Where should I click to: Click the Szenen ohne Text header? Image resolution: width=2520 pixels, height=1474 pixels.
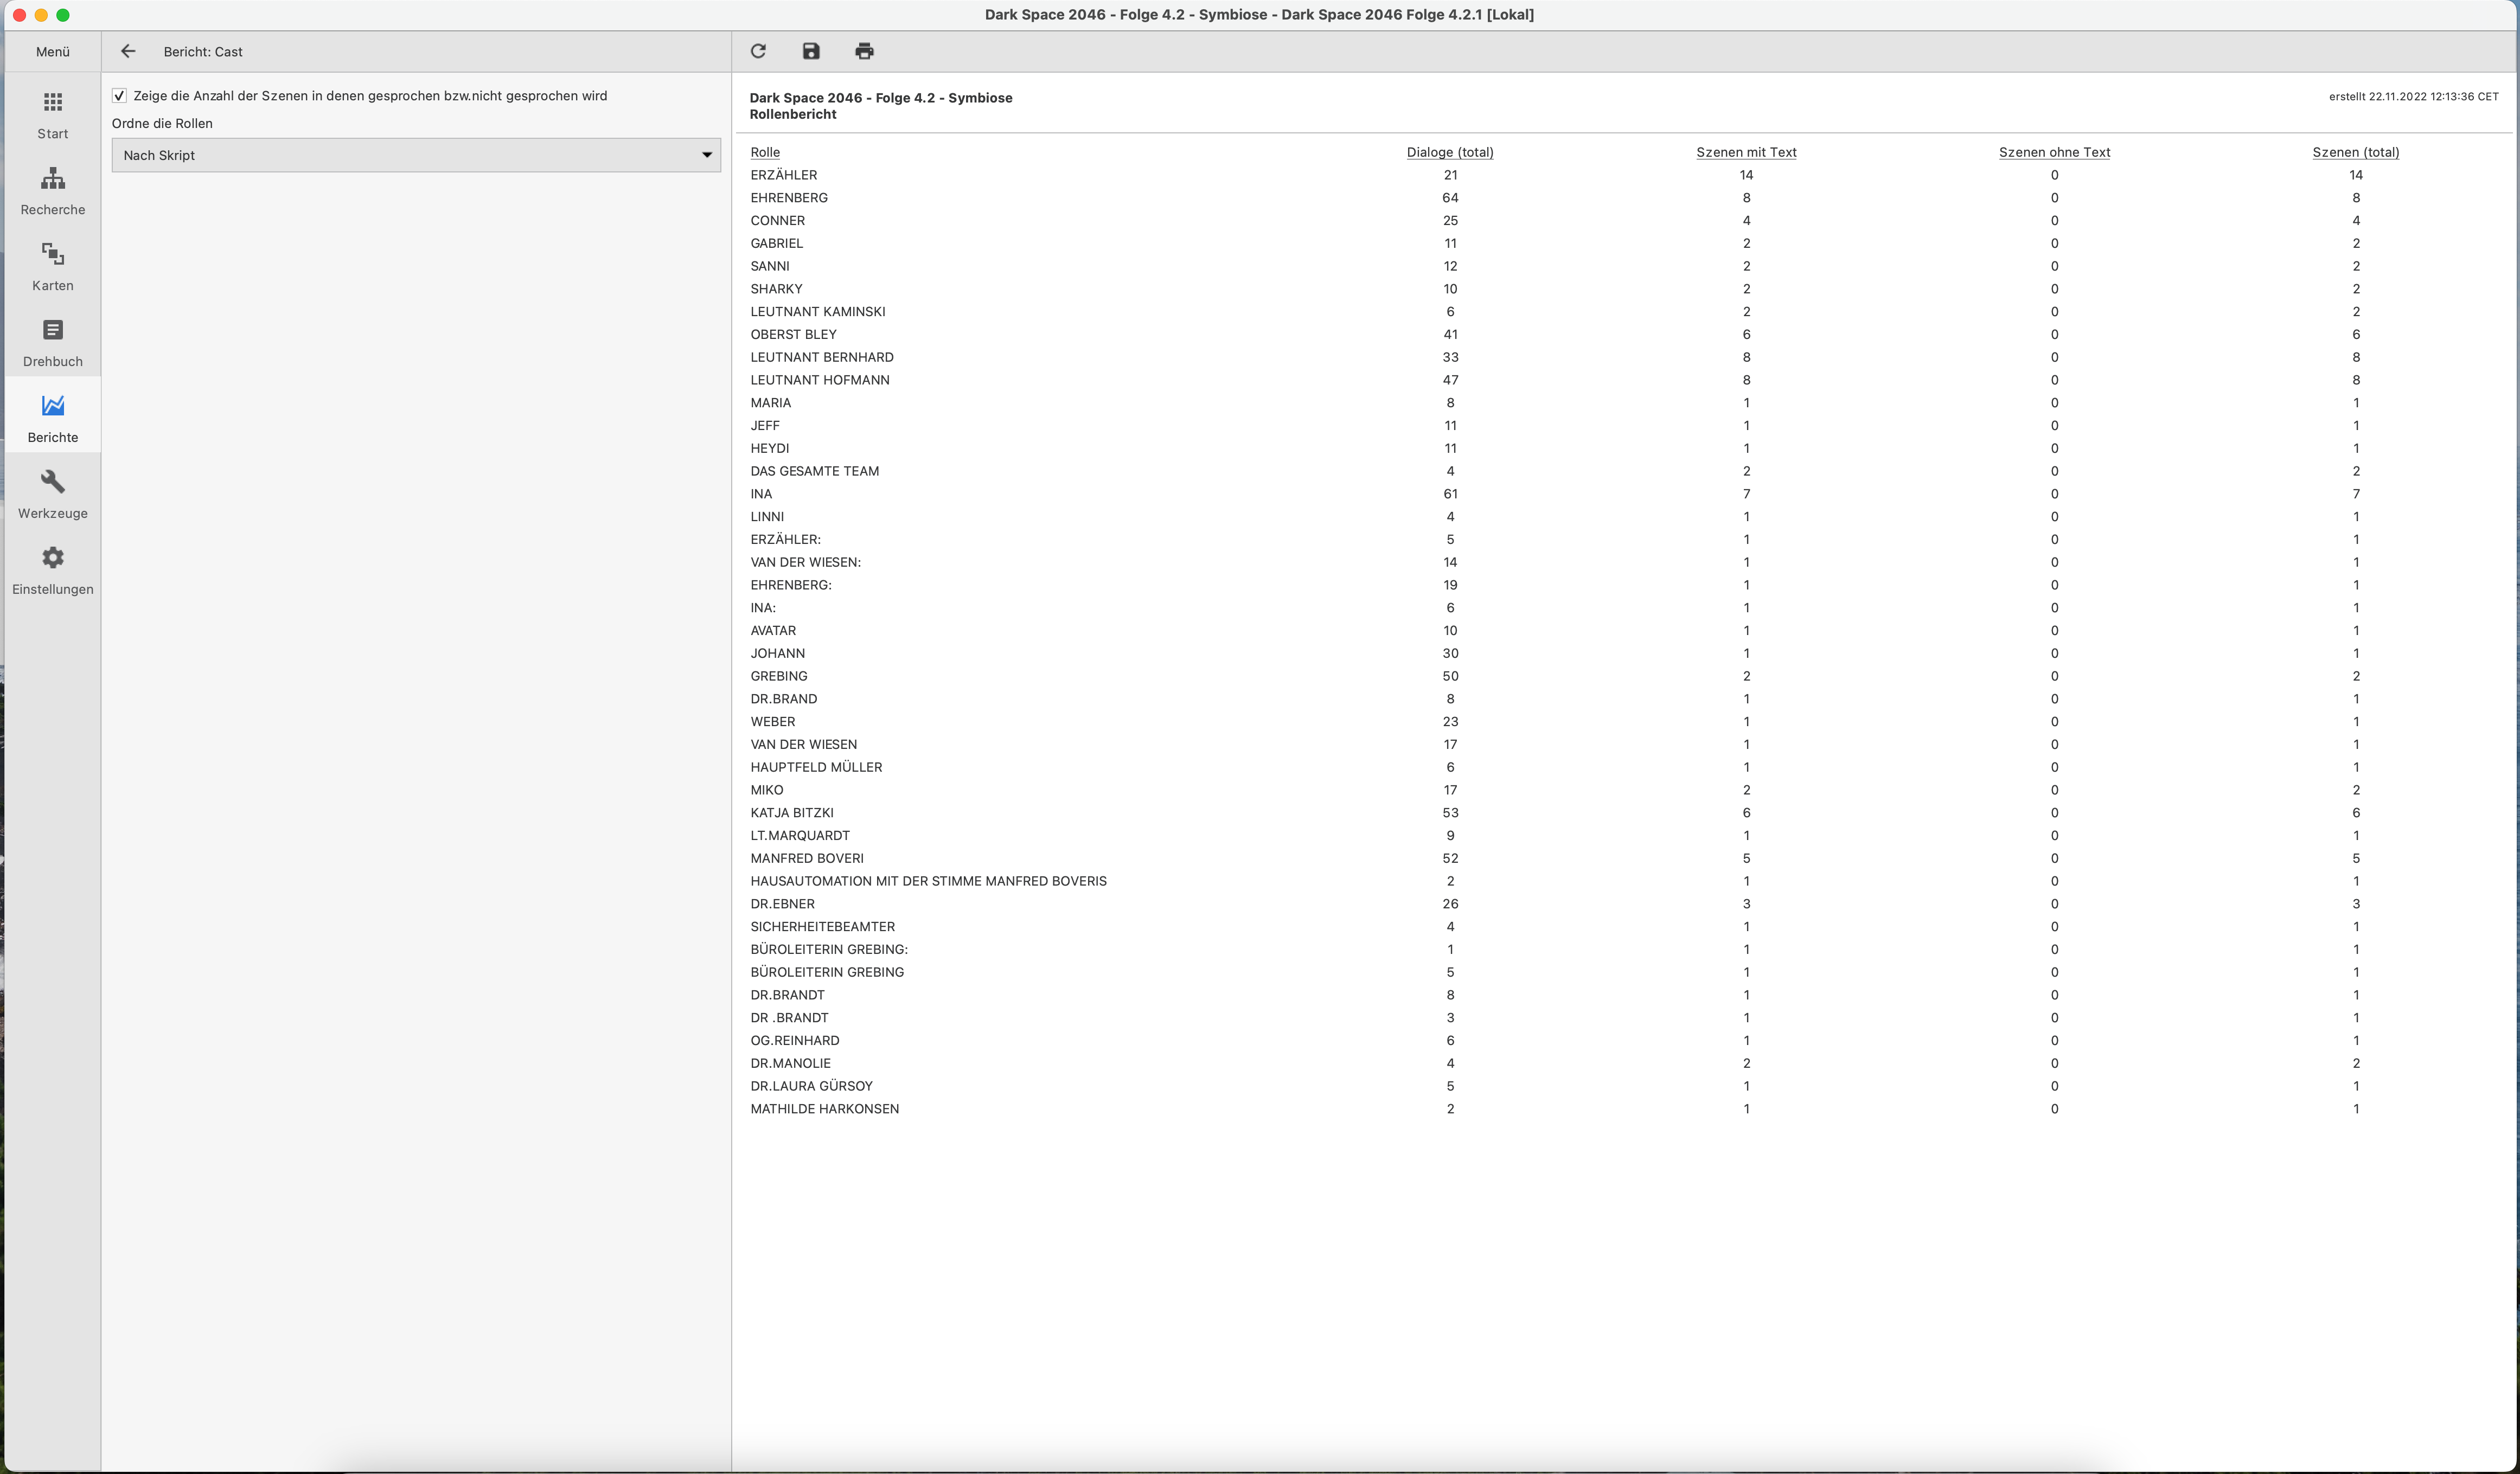(x=2054, y=152)
